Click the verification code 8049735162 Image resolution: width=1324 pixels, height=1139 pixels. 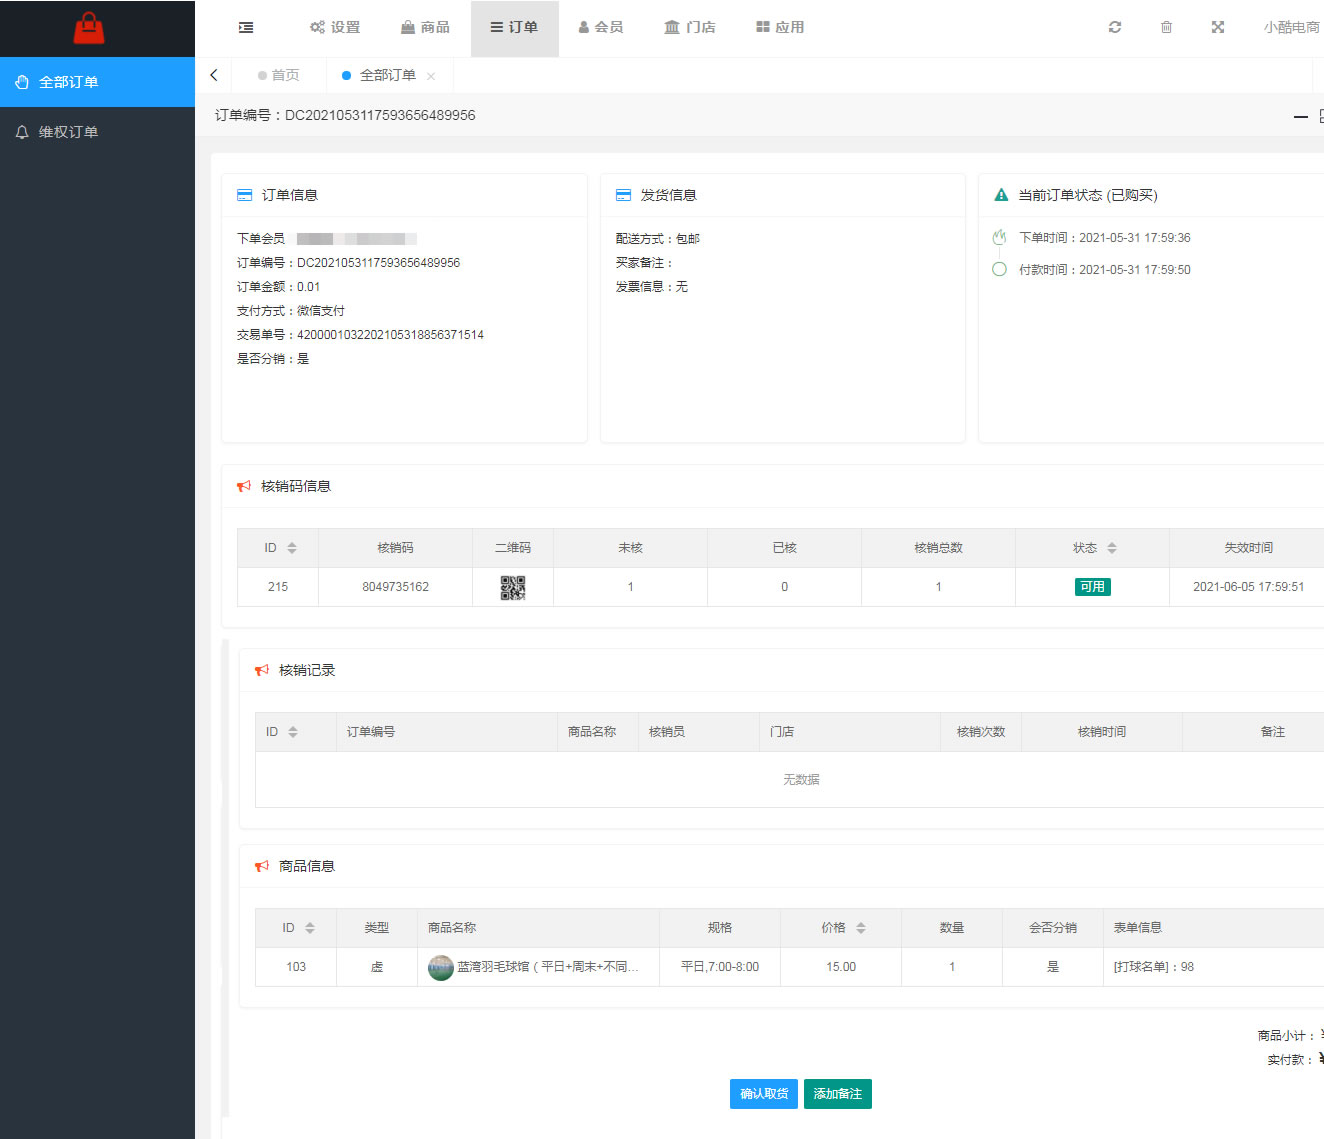(x=395, y=587)
